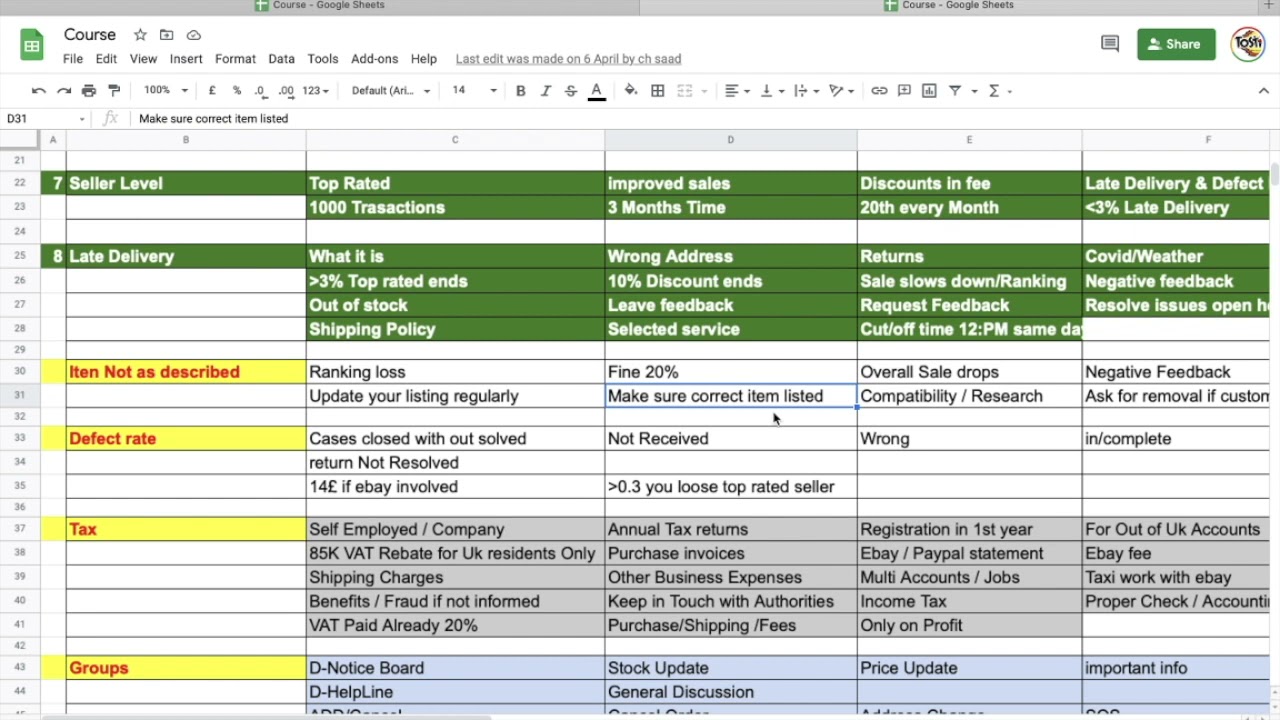This screenshot has width=1280, height=720.
Task: Format as currency with pound icon
Action: (212, 91)
